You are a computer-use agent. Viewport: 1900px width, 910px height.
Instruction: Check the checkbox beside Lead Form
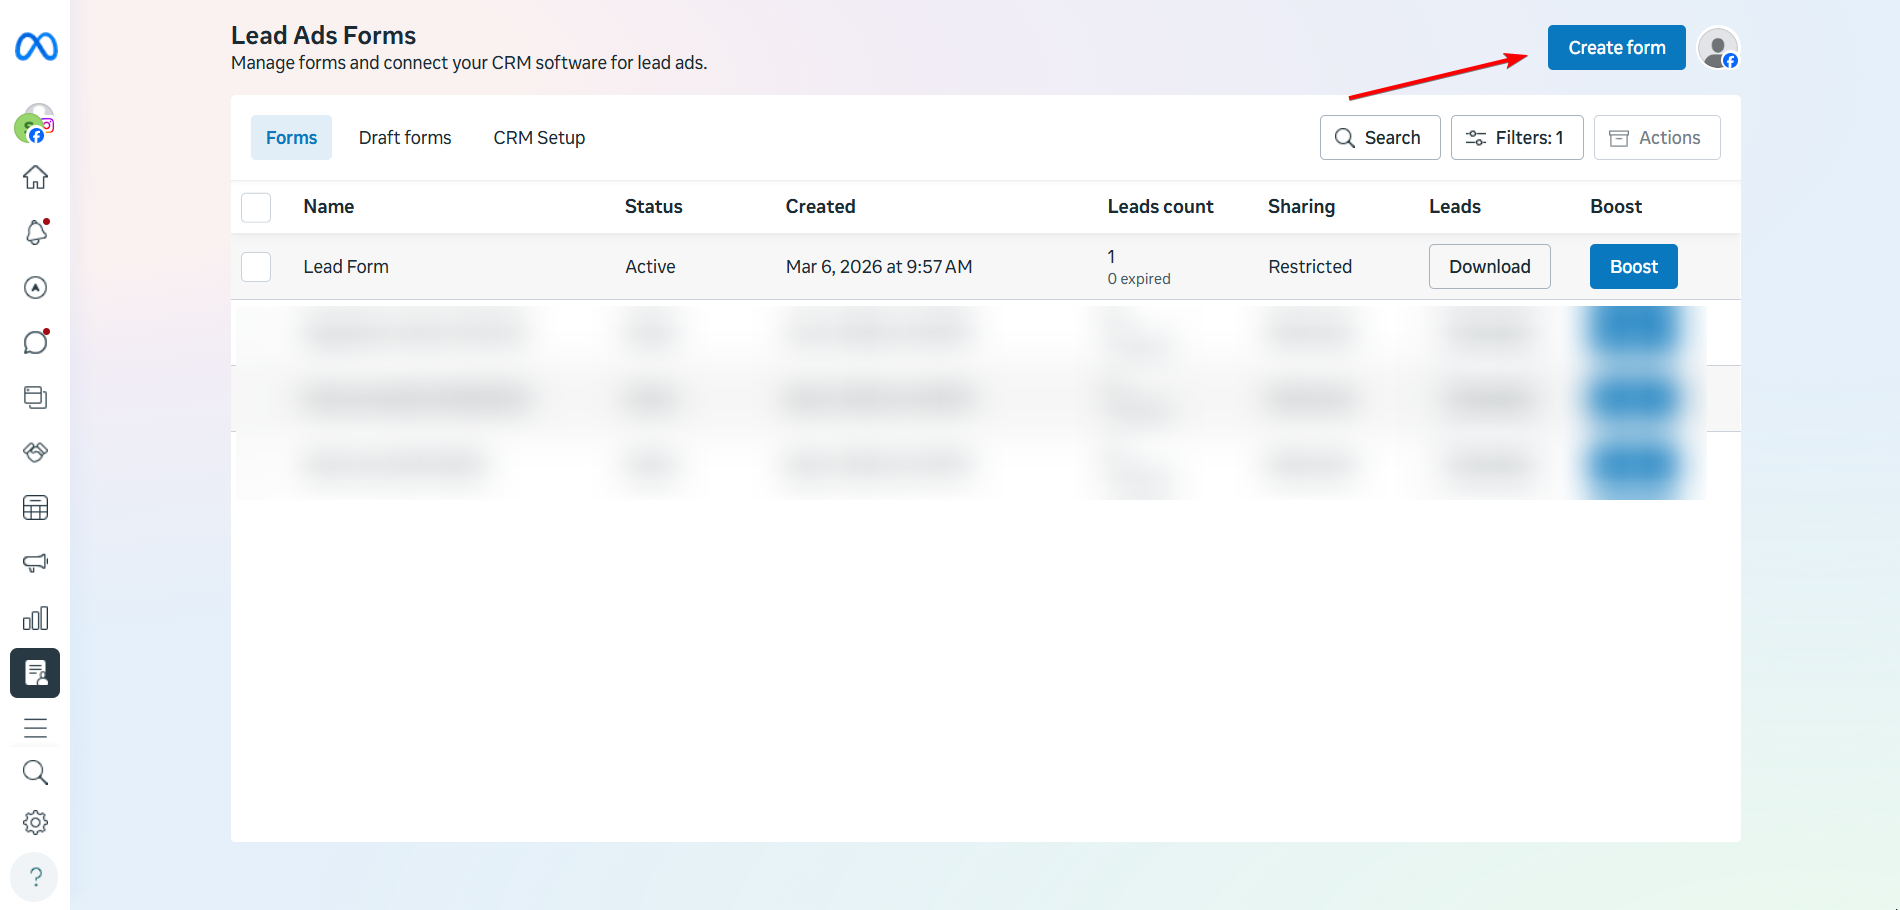(x=256, y=266)
